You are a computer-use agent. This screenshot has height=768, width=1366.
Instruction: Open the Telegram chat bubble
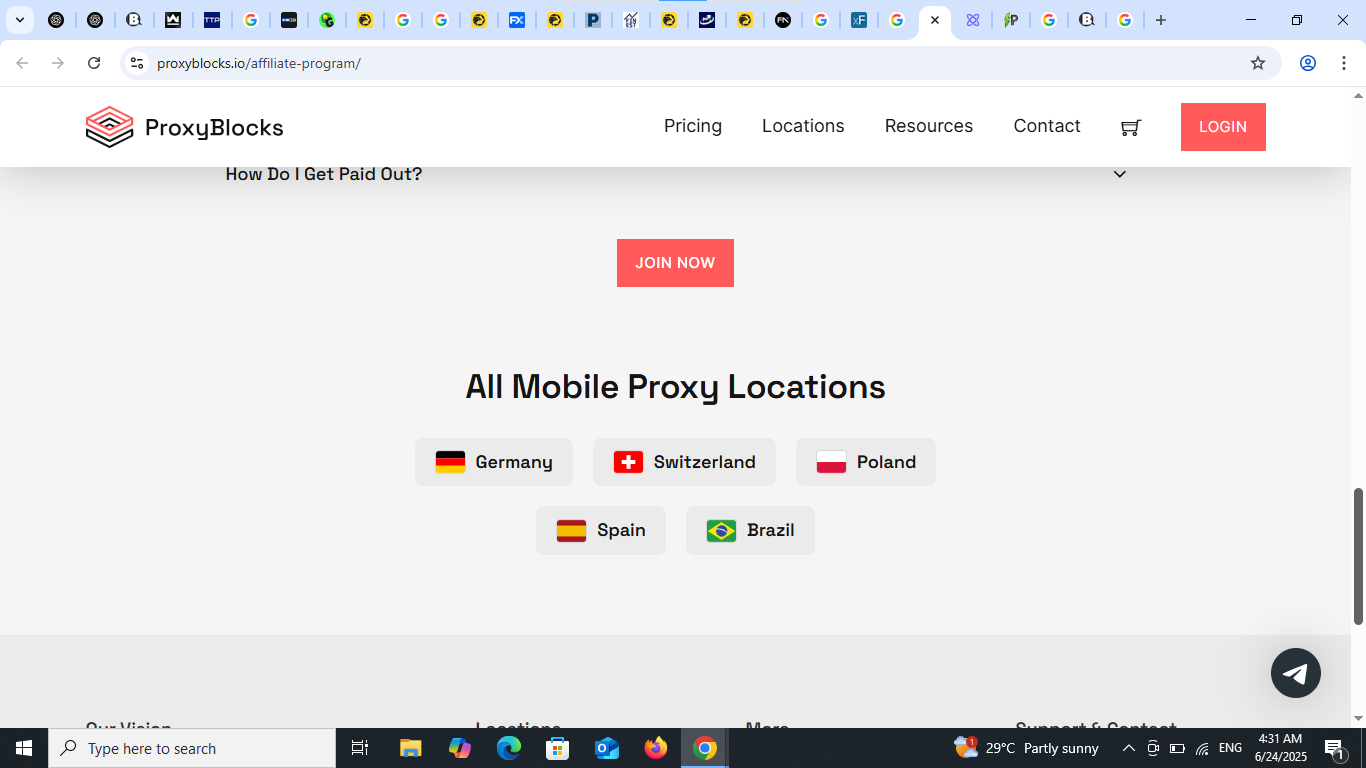1296,673
